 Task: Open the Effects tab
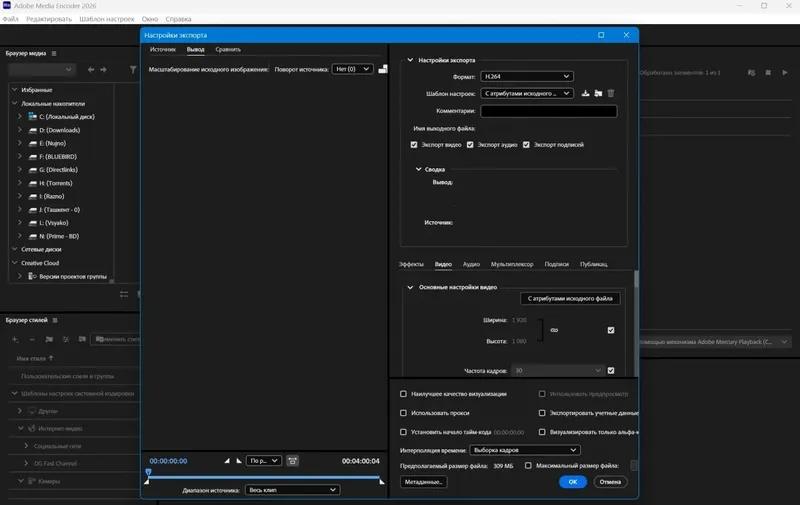pos(411,264)
